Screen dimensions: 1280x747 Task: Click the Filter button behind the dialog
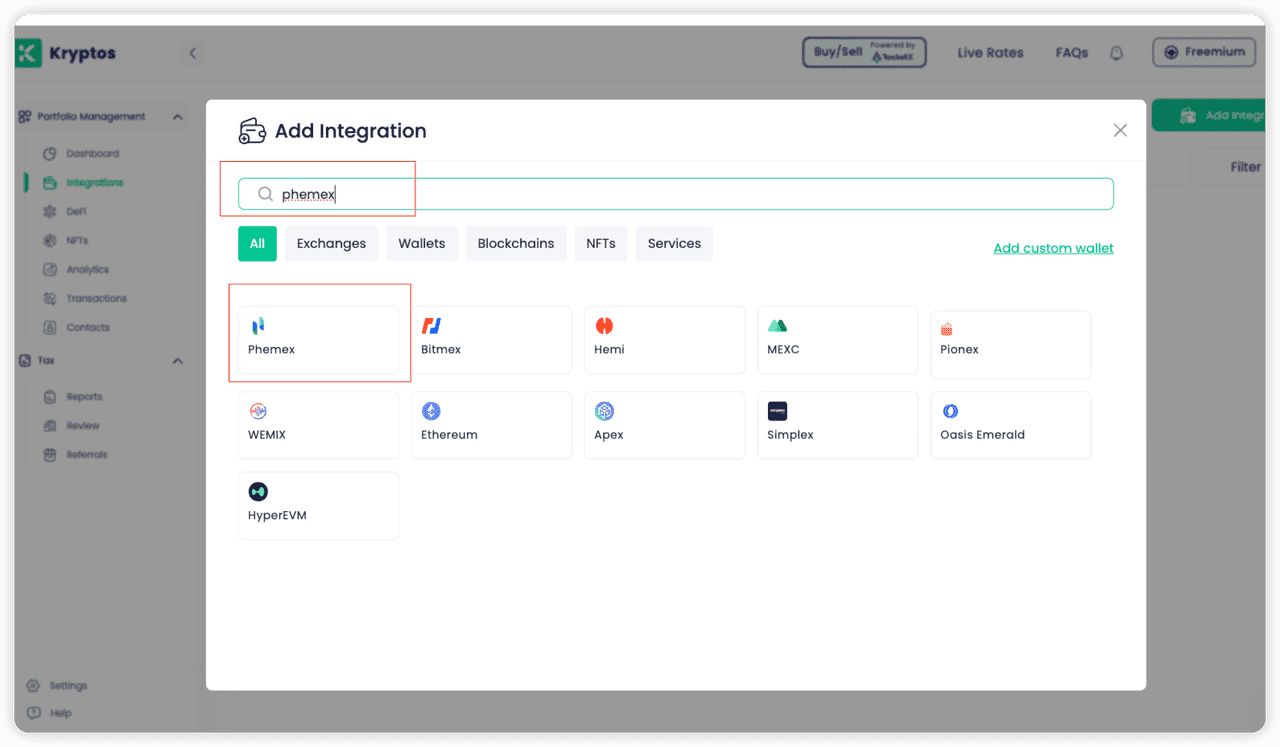click(x=1232, y=167)
